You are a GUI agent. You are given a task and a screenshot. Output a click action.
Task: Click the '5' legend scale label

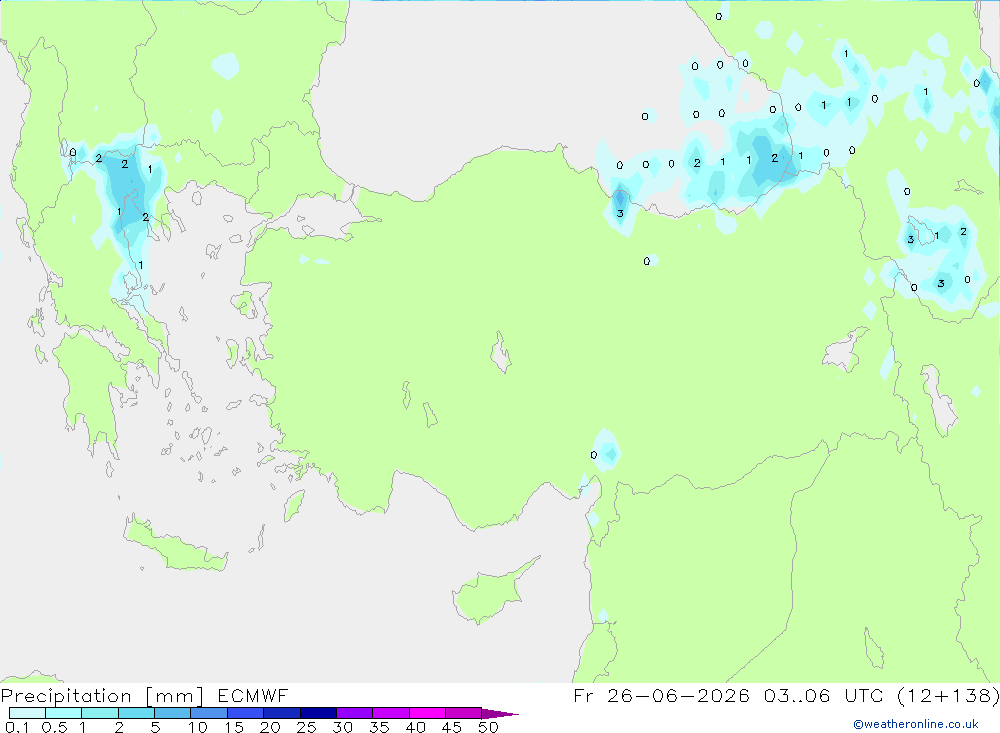point(155,727)
